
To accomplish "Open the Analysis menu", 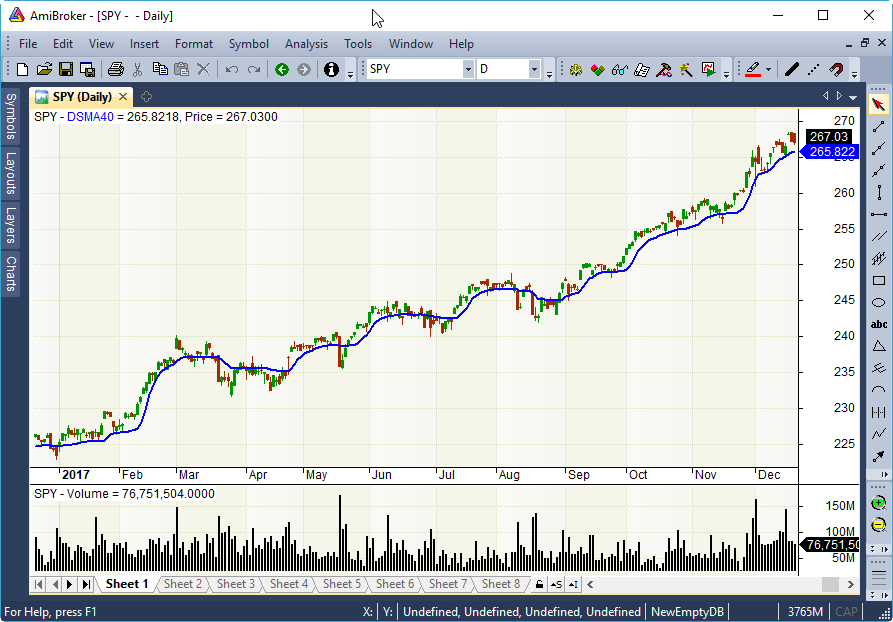I will point(306,44).
